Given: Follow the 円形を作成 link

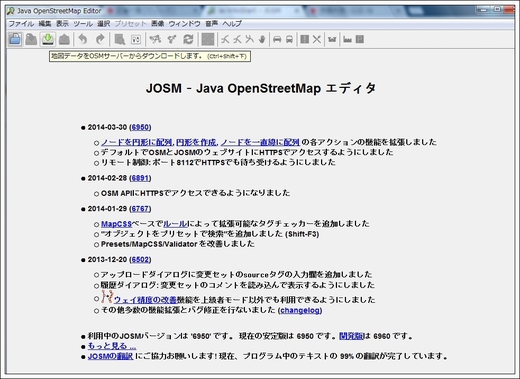Looking at the screenshot, I should (196, 142).
